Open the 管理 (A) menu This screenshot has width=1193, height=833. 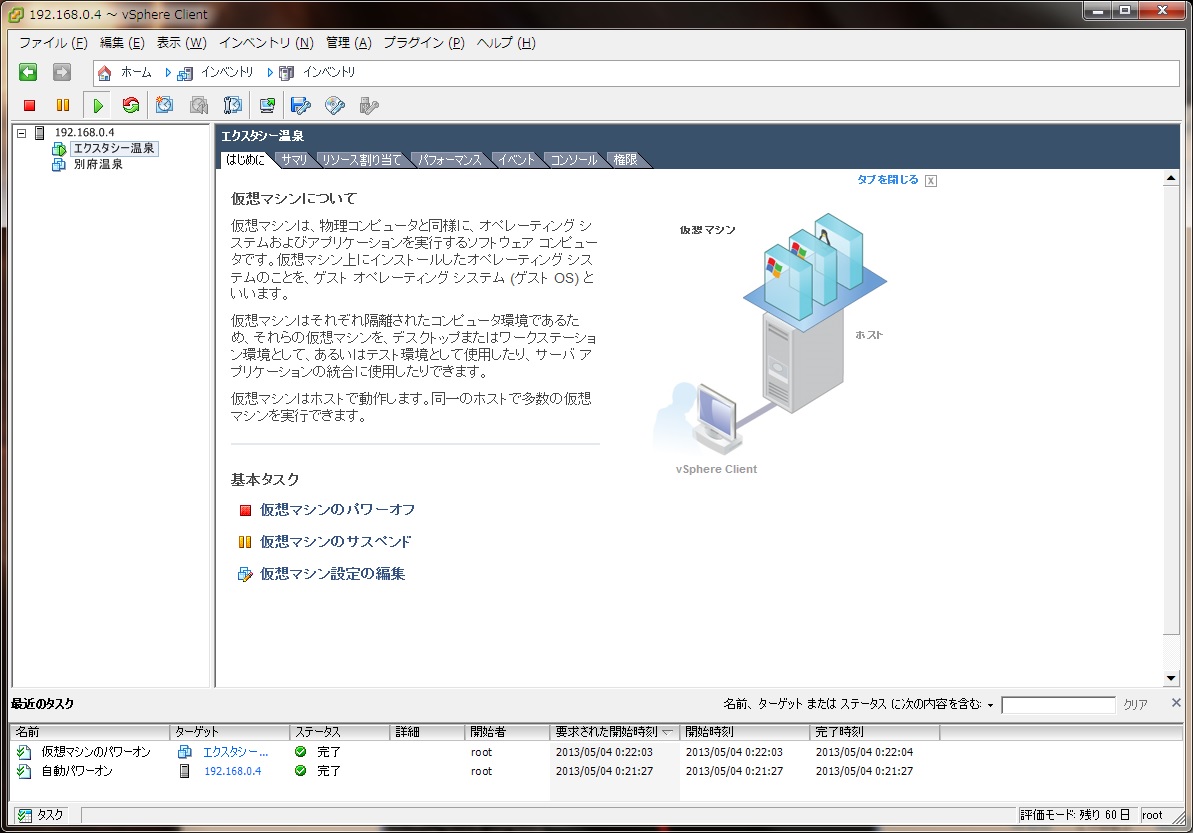(348, 43)
